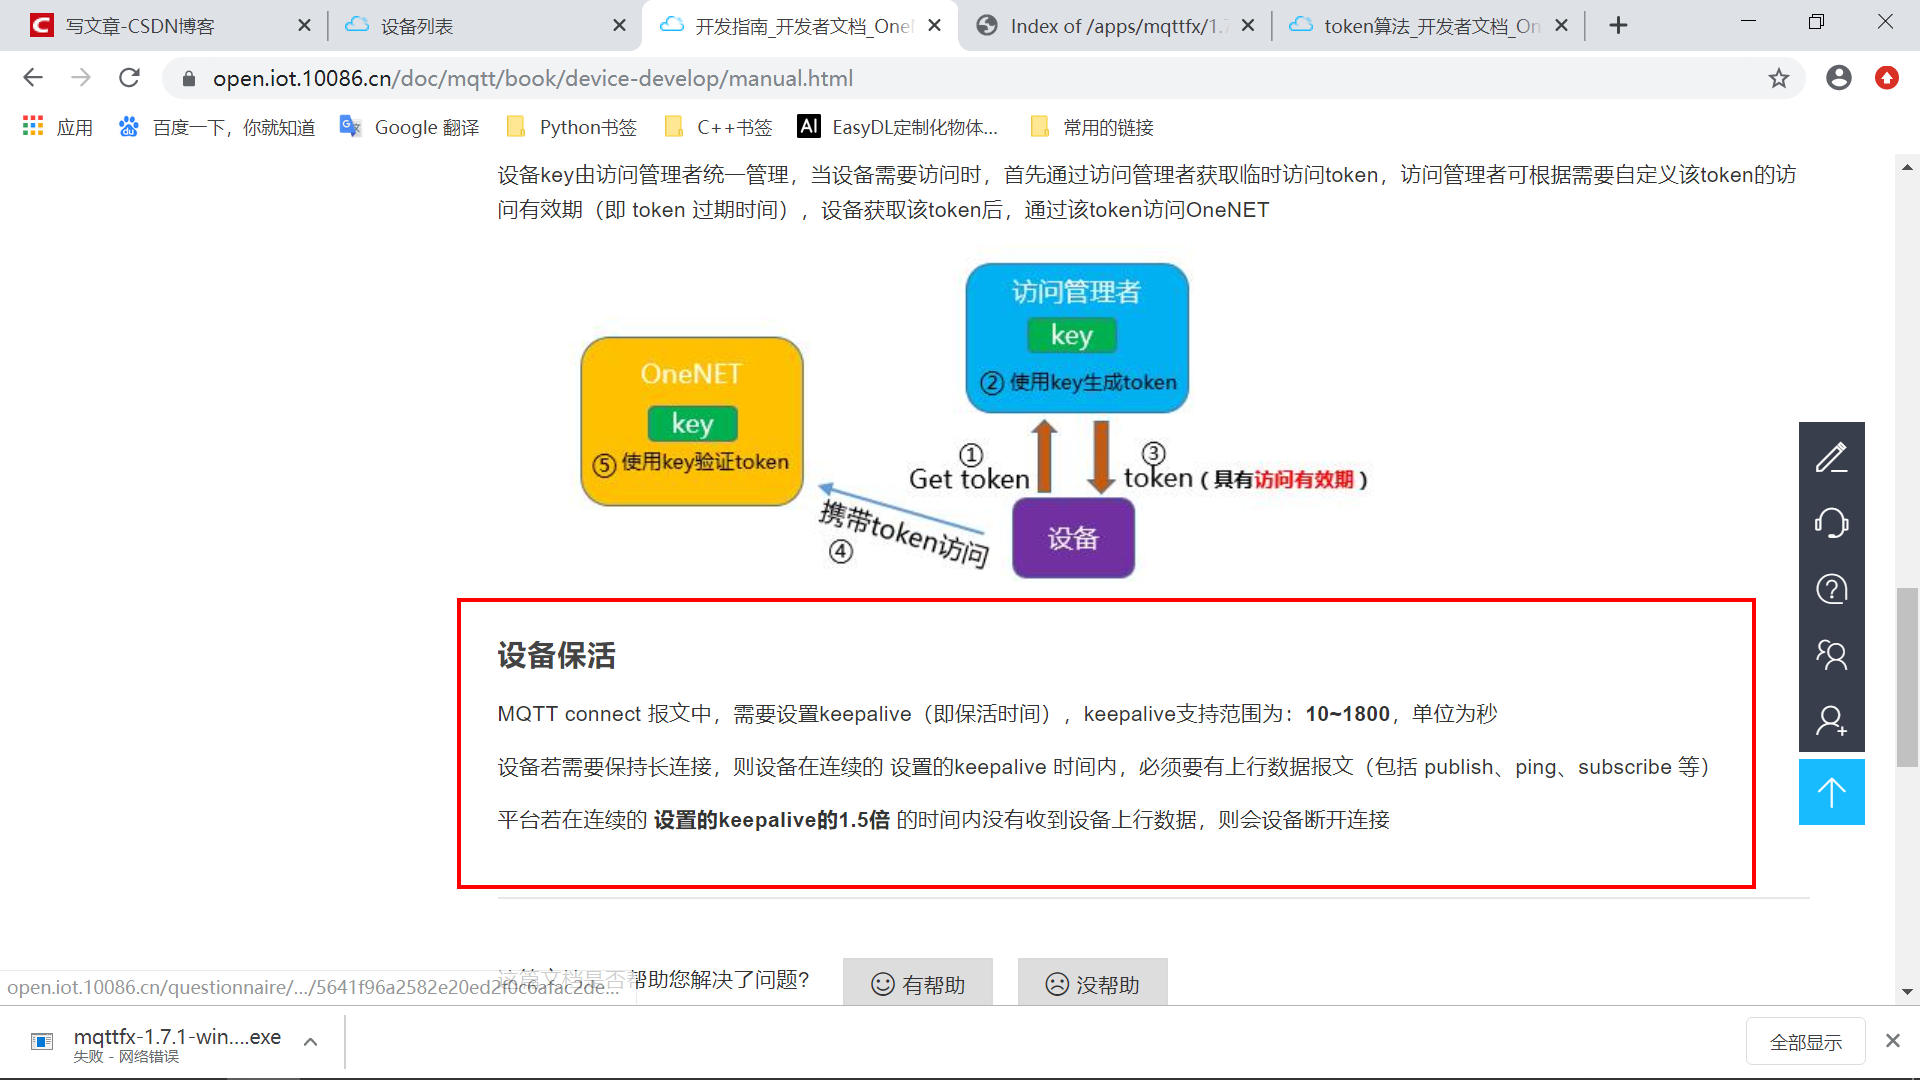Expand the mqttfx download options chevron
The height and width of the screenshot is (1080, 1920).
[x=311, y=1042]
